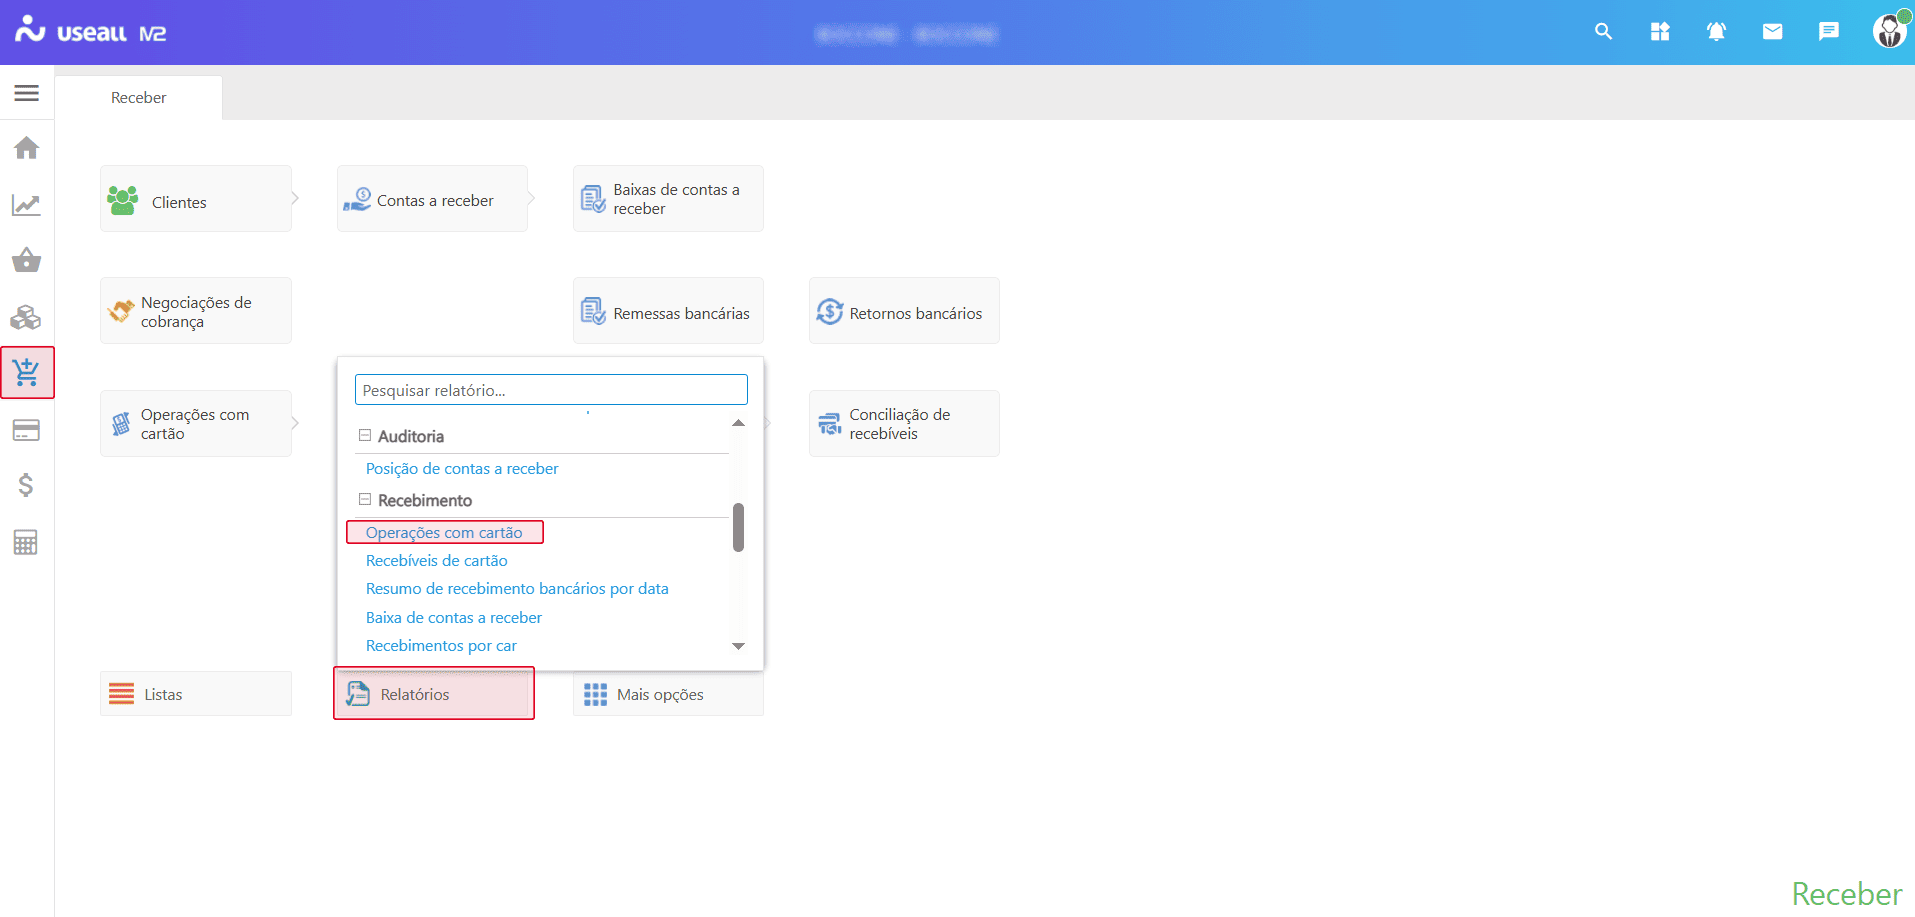
Task: Open Posição de contas a receber report
Action: (x=462, y=469)
